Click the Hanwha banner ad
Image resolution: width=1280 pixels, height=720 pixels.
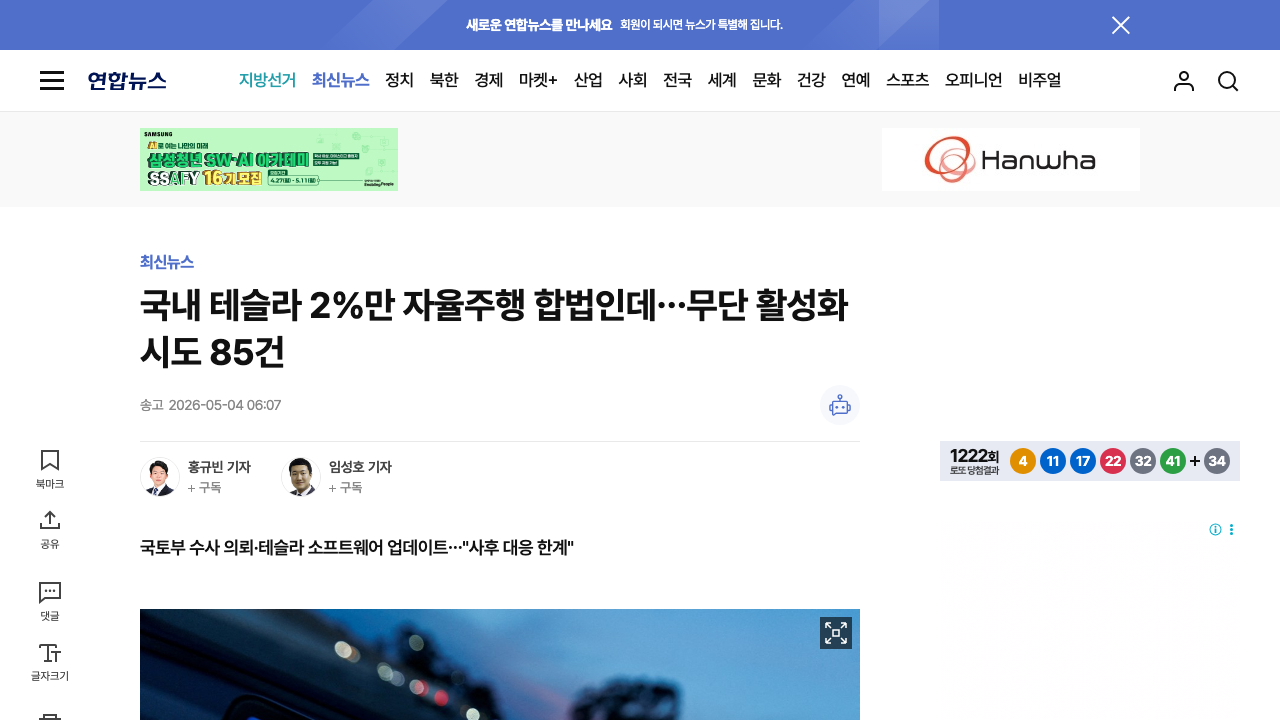pyautogui.click(x=1011, y=159)
